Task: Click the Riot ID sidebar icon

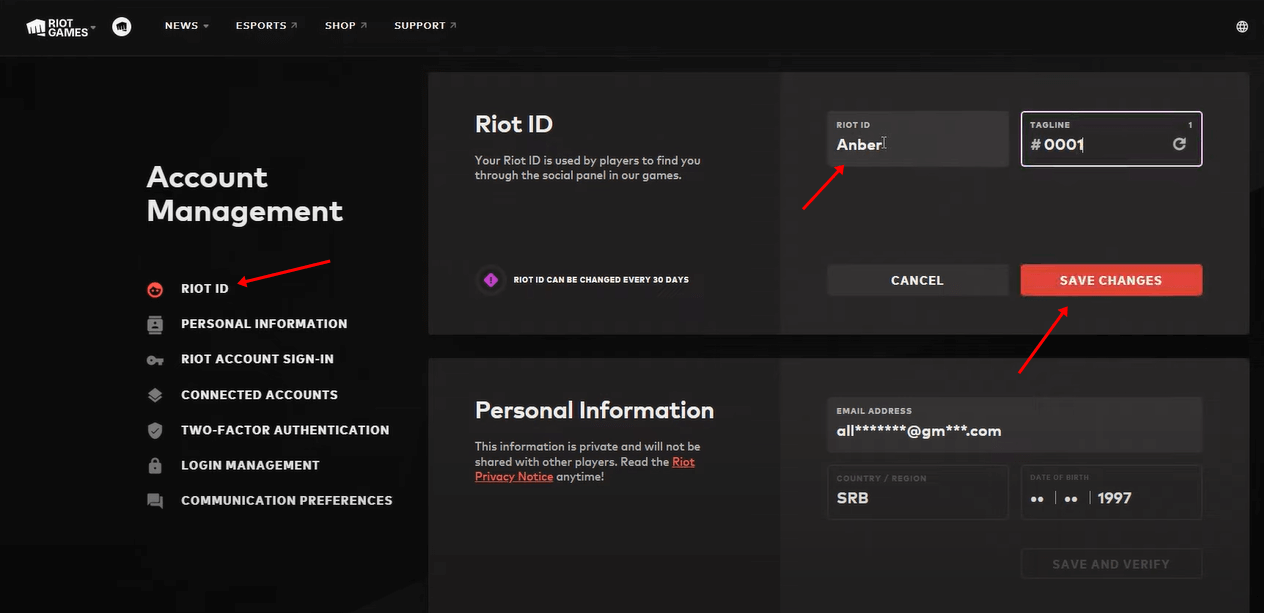Action: 155,289
